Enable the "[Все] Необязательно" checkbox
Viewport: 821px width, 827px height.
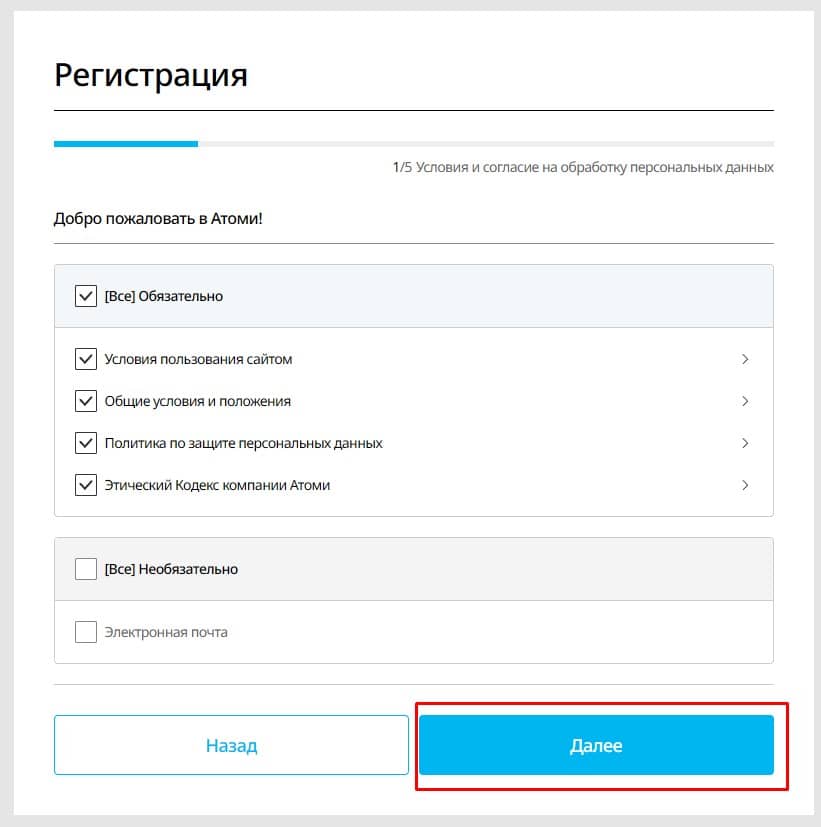click(86, 568)
